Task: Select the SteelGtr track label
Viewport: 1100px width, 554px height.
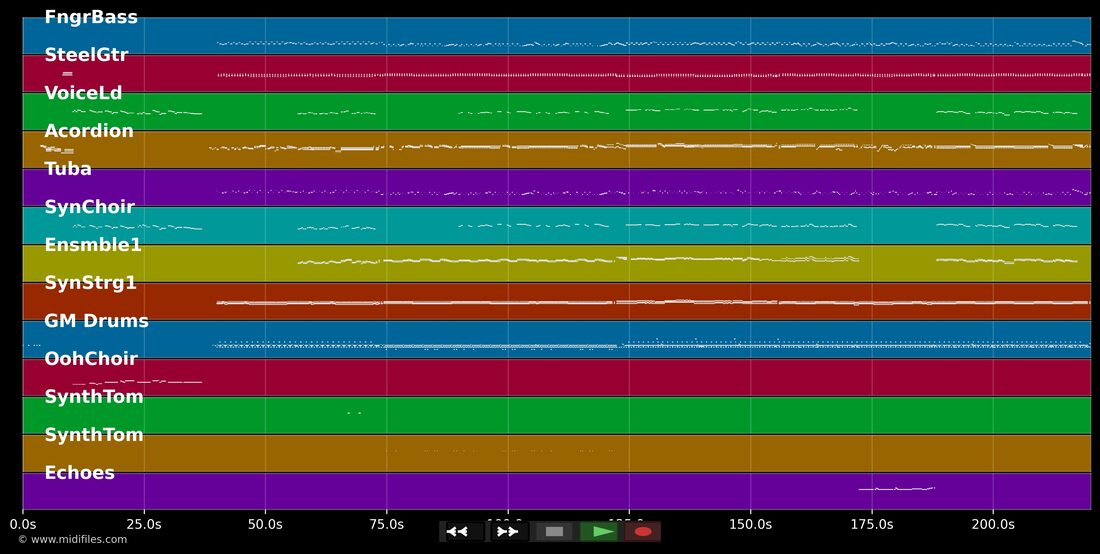Action: point(86,55)
